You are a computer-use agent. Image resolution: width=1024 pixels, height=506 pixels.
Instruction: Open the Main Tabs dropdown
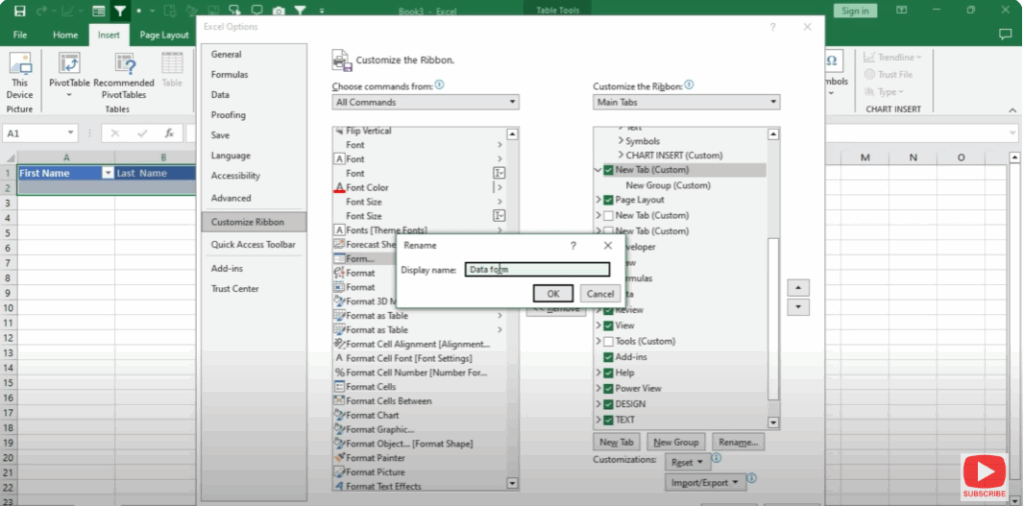[686, 102]
